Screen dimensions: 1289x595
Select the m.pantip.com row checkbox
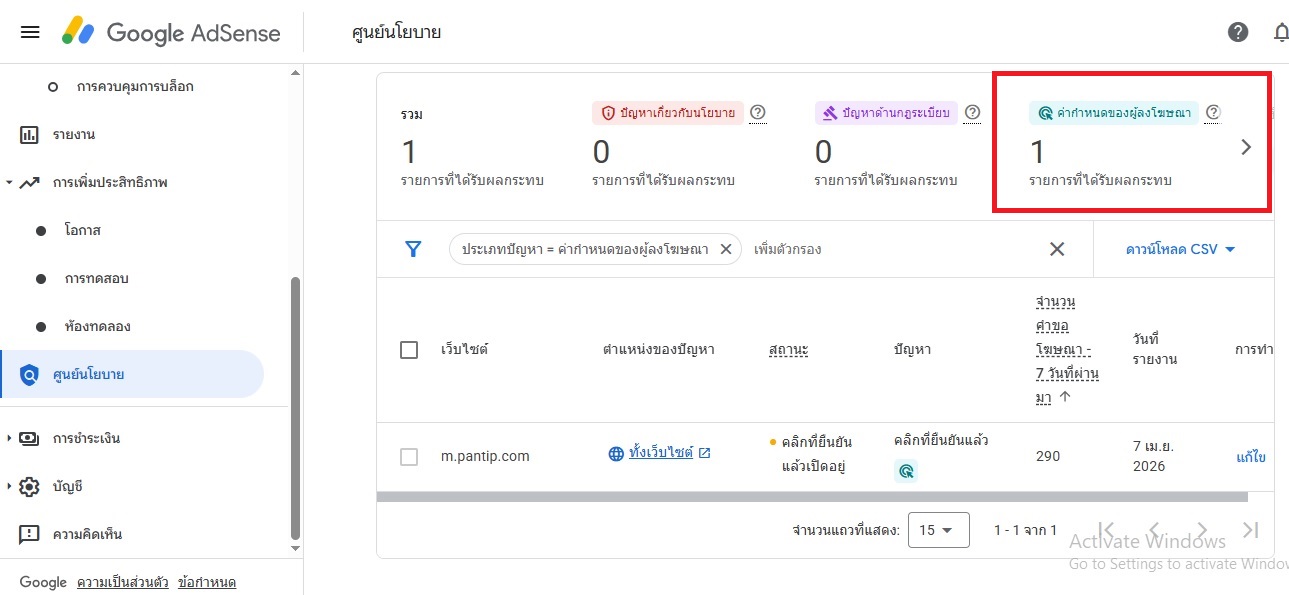click(x=409, y=456)
